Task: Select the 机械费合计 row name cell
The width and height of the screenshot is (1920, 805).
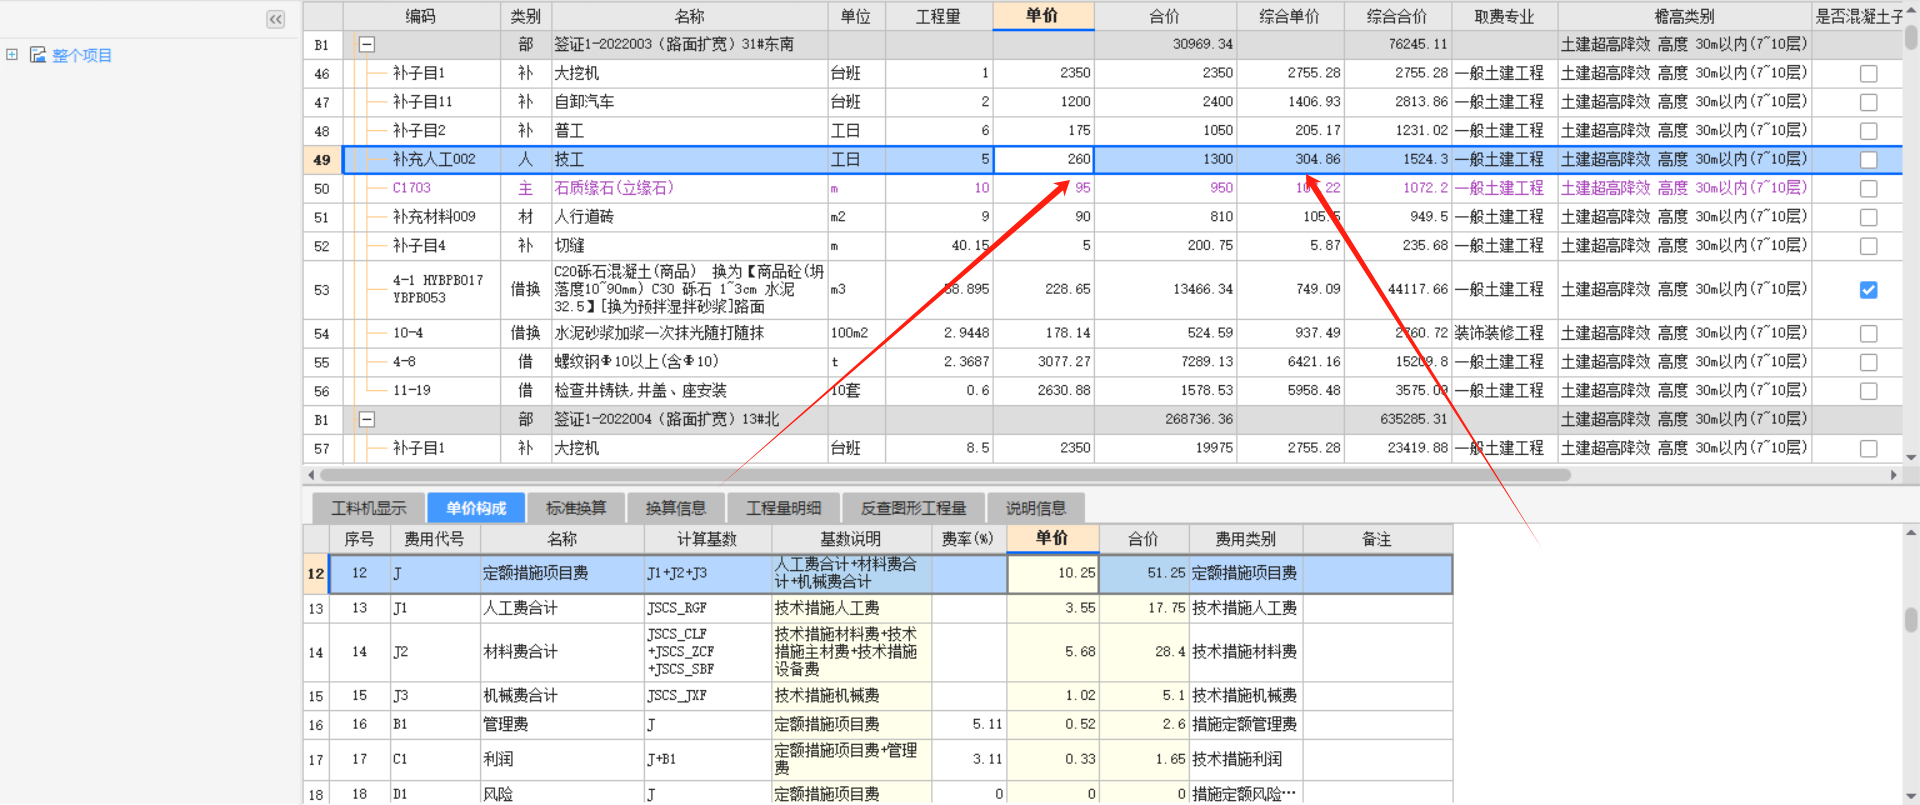Action: coord(562,696)
